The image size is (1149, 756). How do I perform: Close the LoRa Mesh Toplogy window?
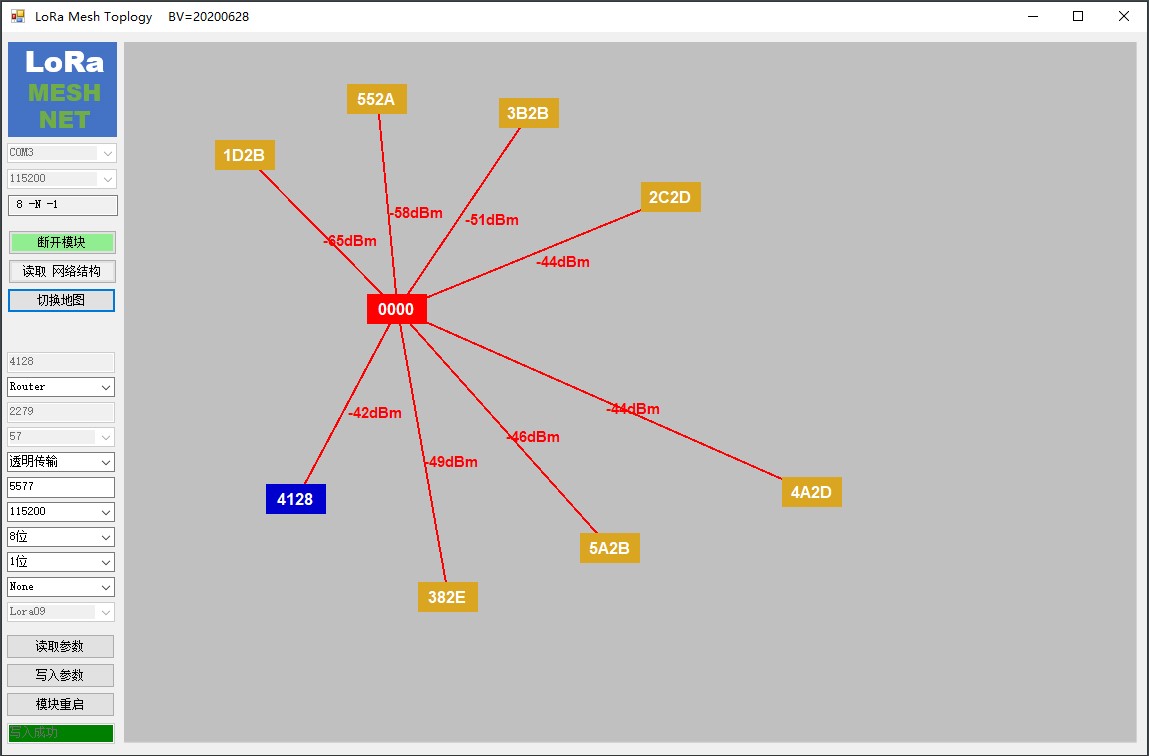[1123, 16]
